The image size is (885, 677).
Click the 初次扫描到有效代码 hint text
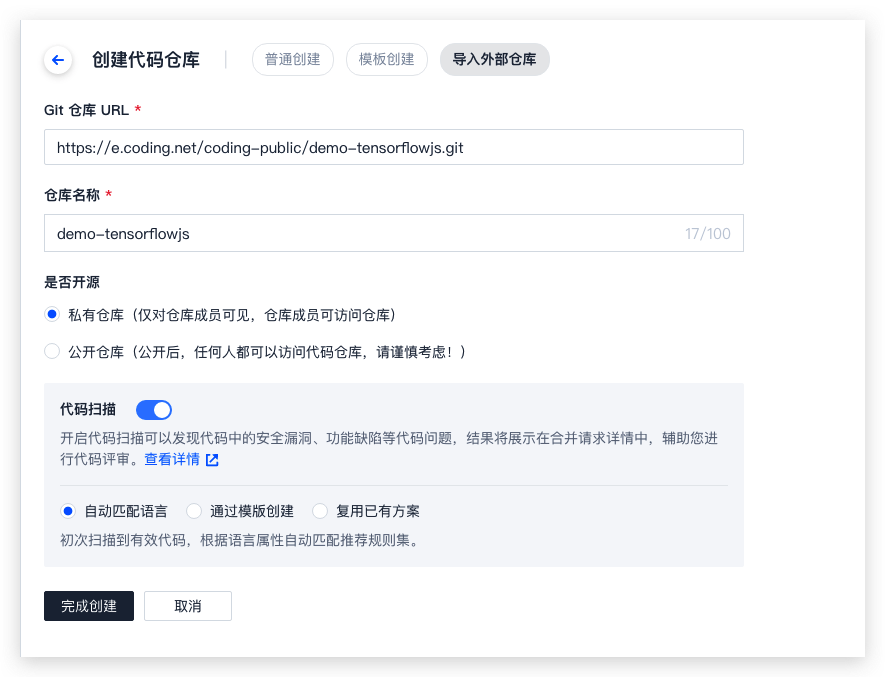pos(240,540)
